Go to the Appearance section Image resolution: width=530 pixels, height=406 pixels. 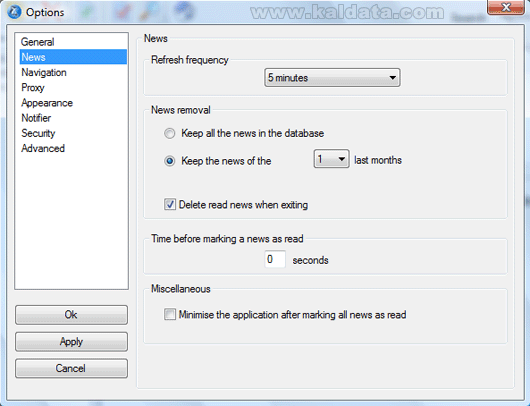pos(47,103)
